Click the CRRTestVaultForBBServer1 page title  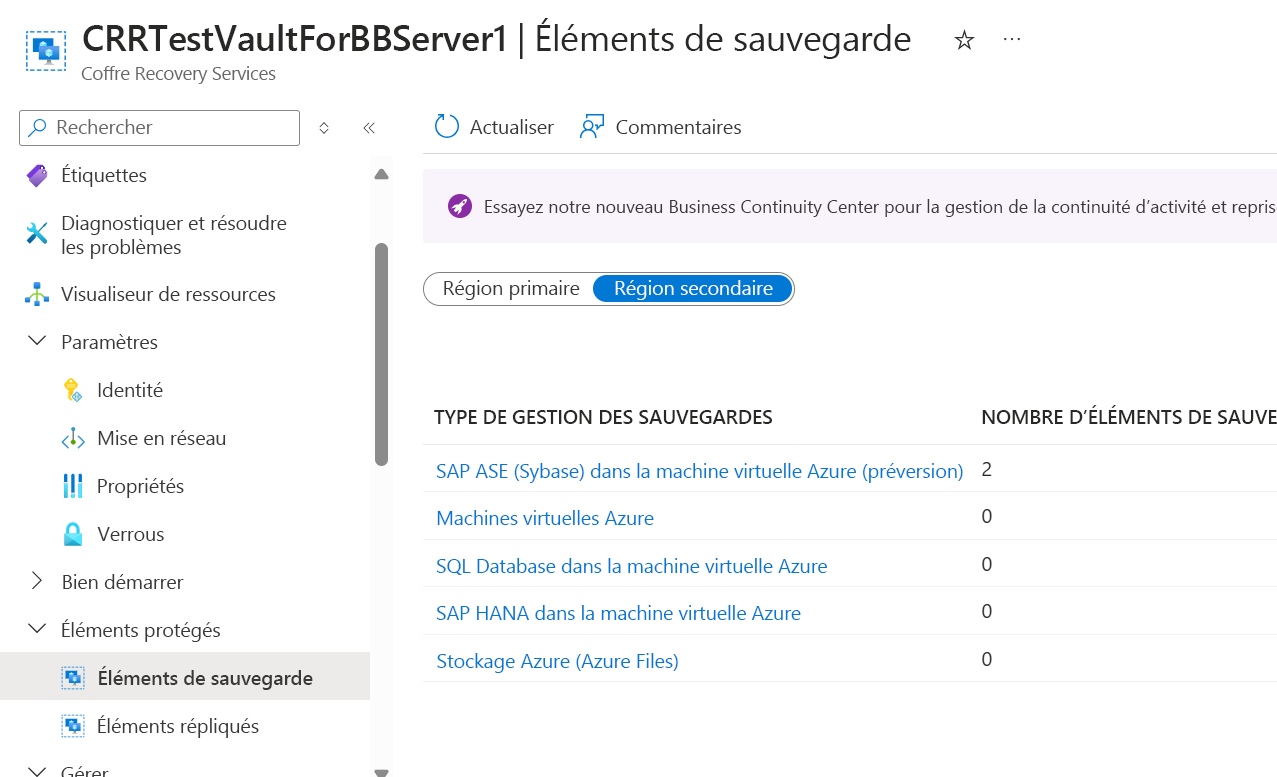pyautogui.click(x=295, y=39)
